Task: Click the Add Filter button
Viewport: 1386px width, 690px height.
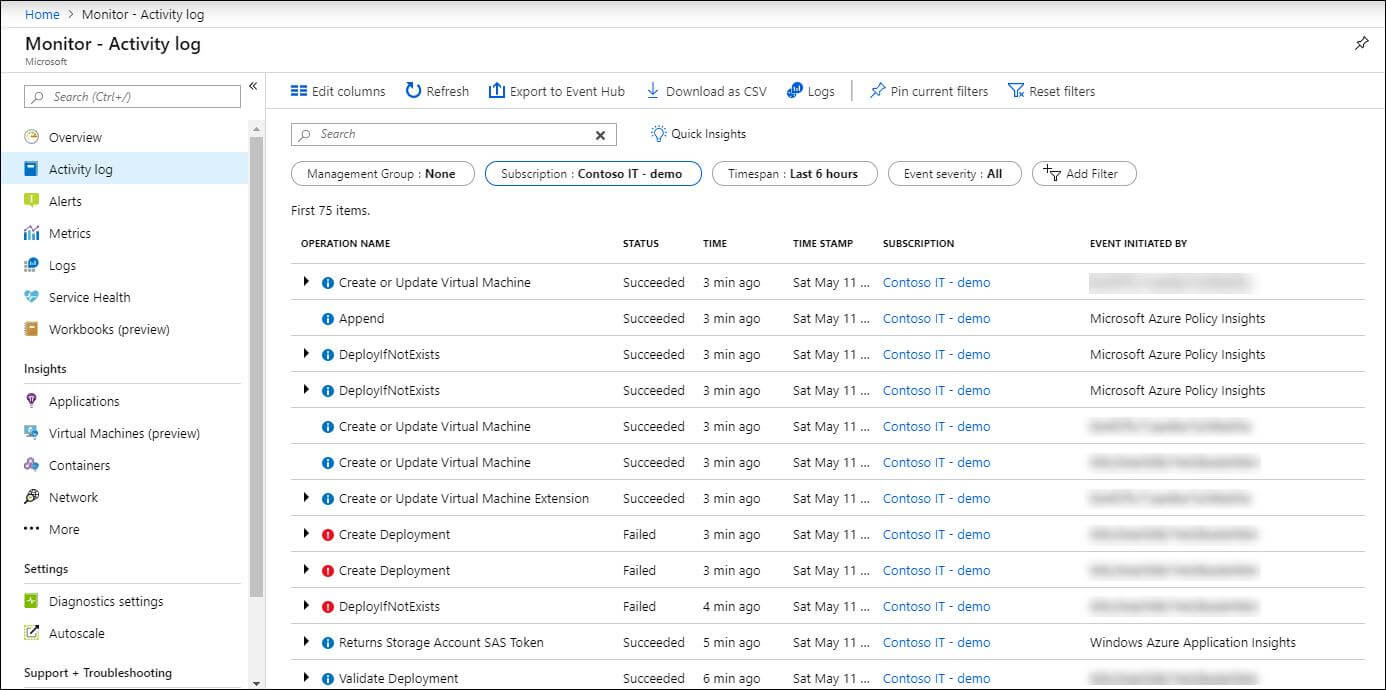Action: pyautogui.click(x=1084, y=174)
